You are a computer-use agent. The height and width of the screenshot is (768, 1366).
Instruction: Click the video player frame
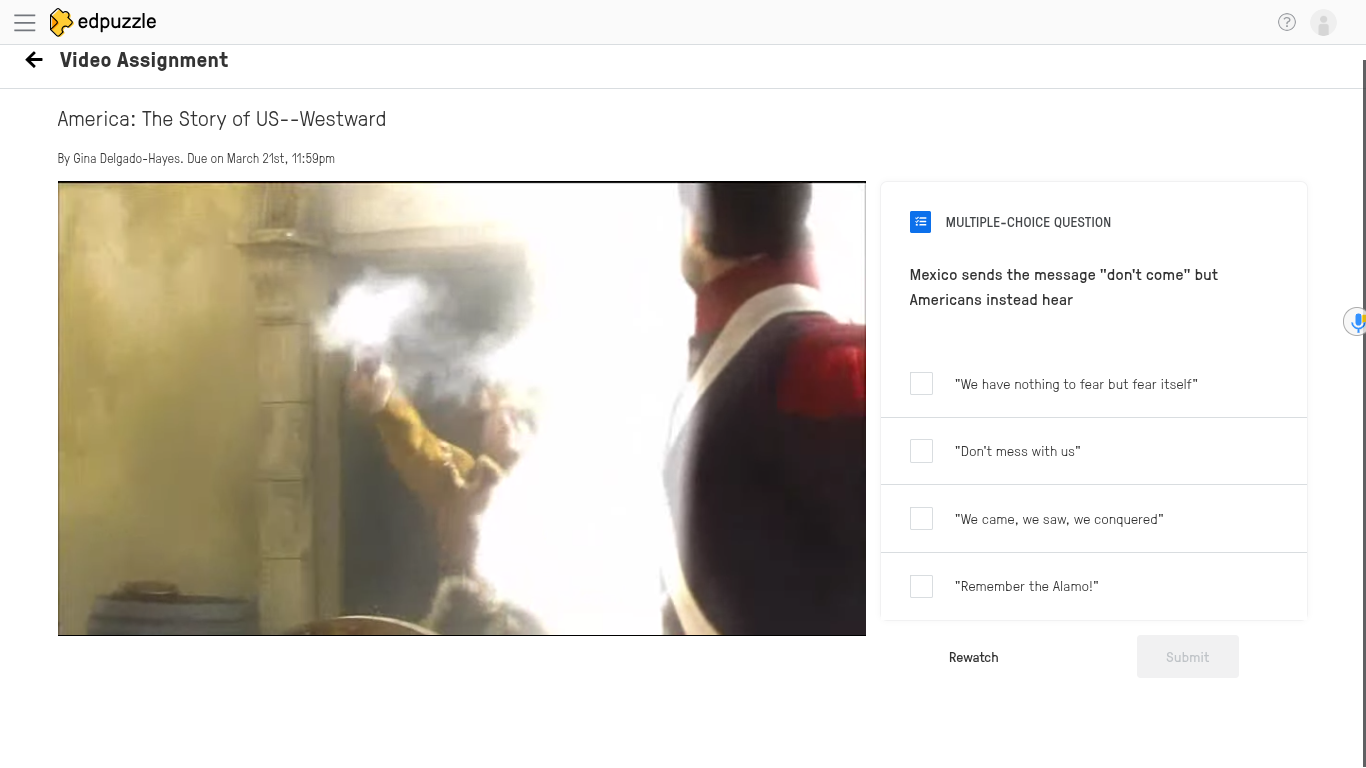[x=462, y=409]
